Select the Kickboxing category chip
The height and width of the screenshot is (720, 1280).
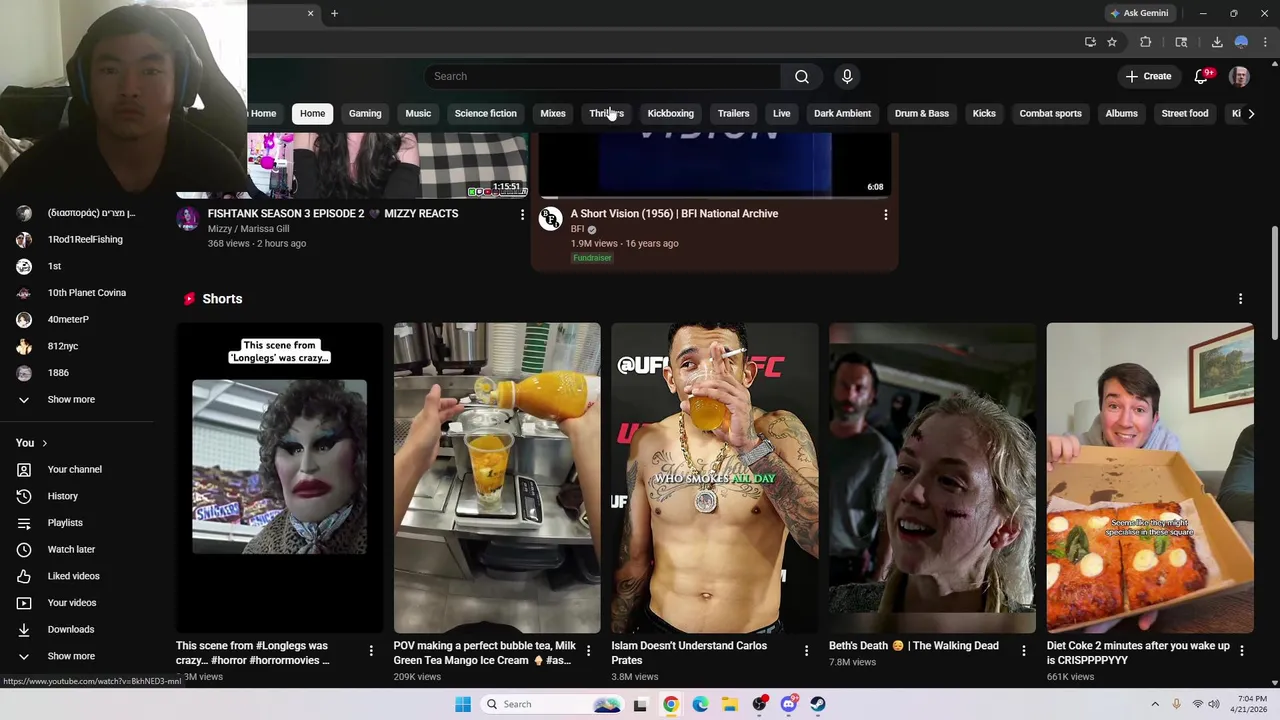click(x=670, y=113)
